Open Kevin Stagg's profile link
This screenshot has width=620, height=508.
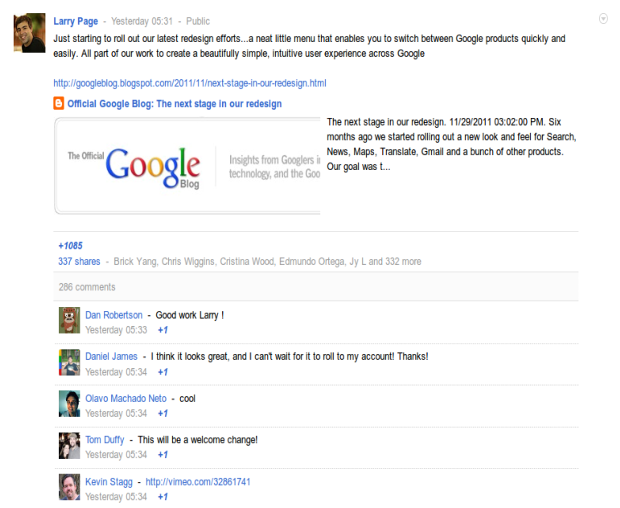[x=109, y=482]
